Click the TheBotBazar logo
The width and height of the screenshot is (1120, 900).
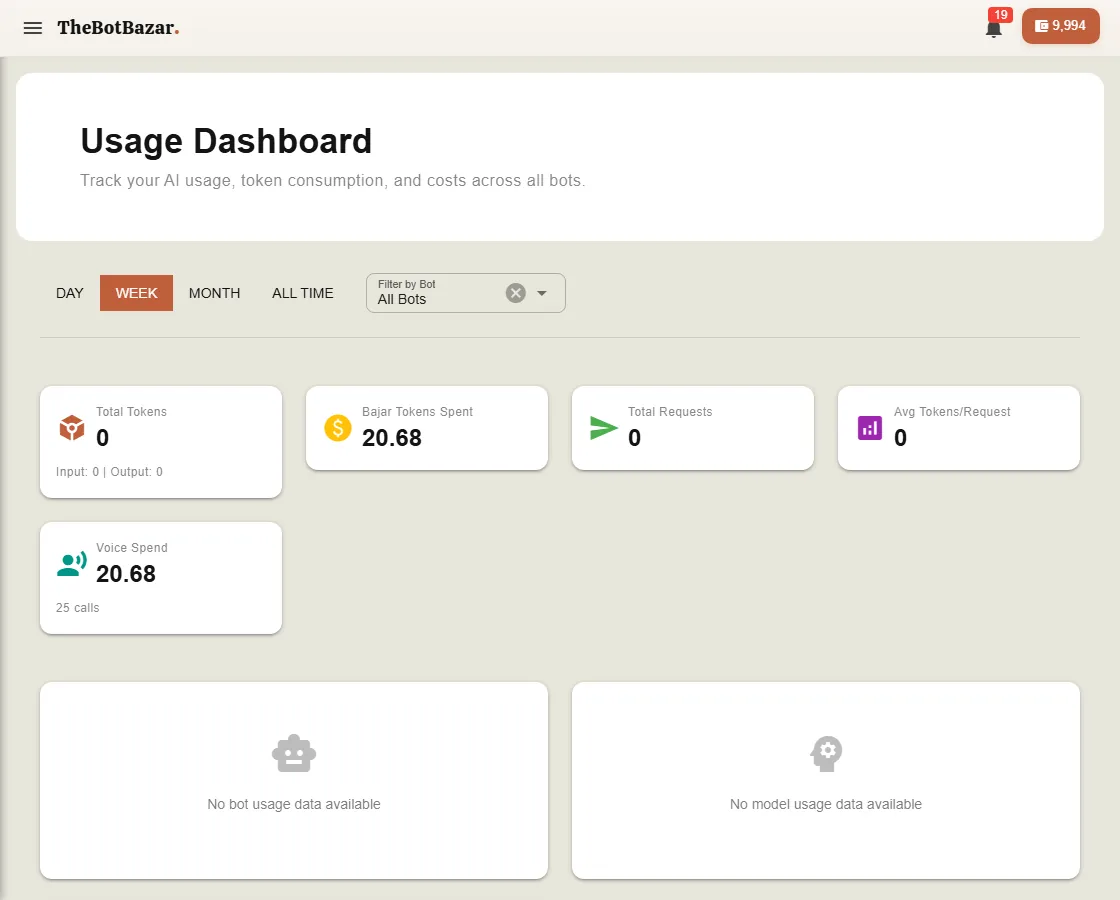[118, 28]
